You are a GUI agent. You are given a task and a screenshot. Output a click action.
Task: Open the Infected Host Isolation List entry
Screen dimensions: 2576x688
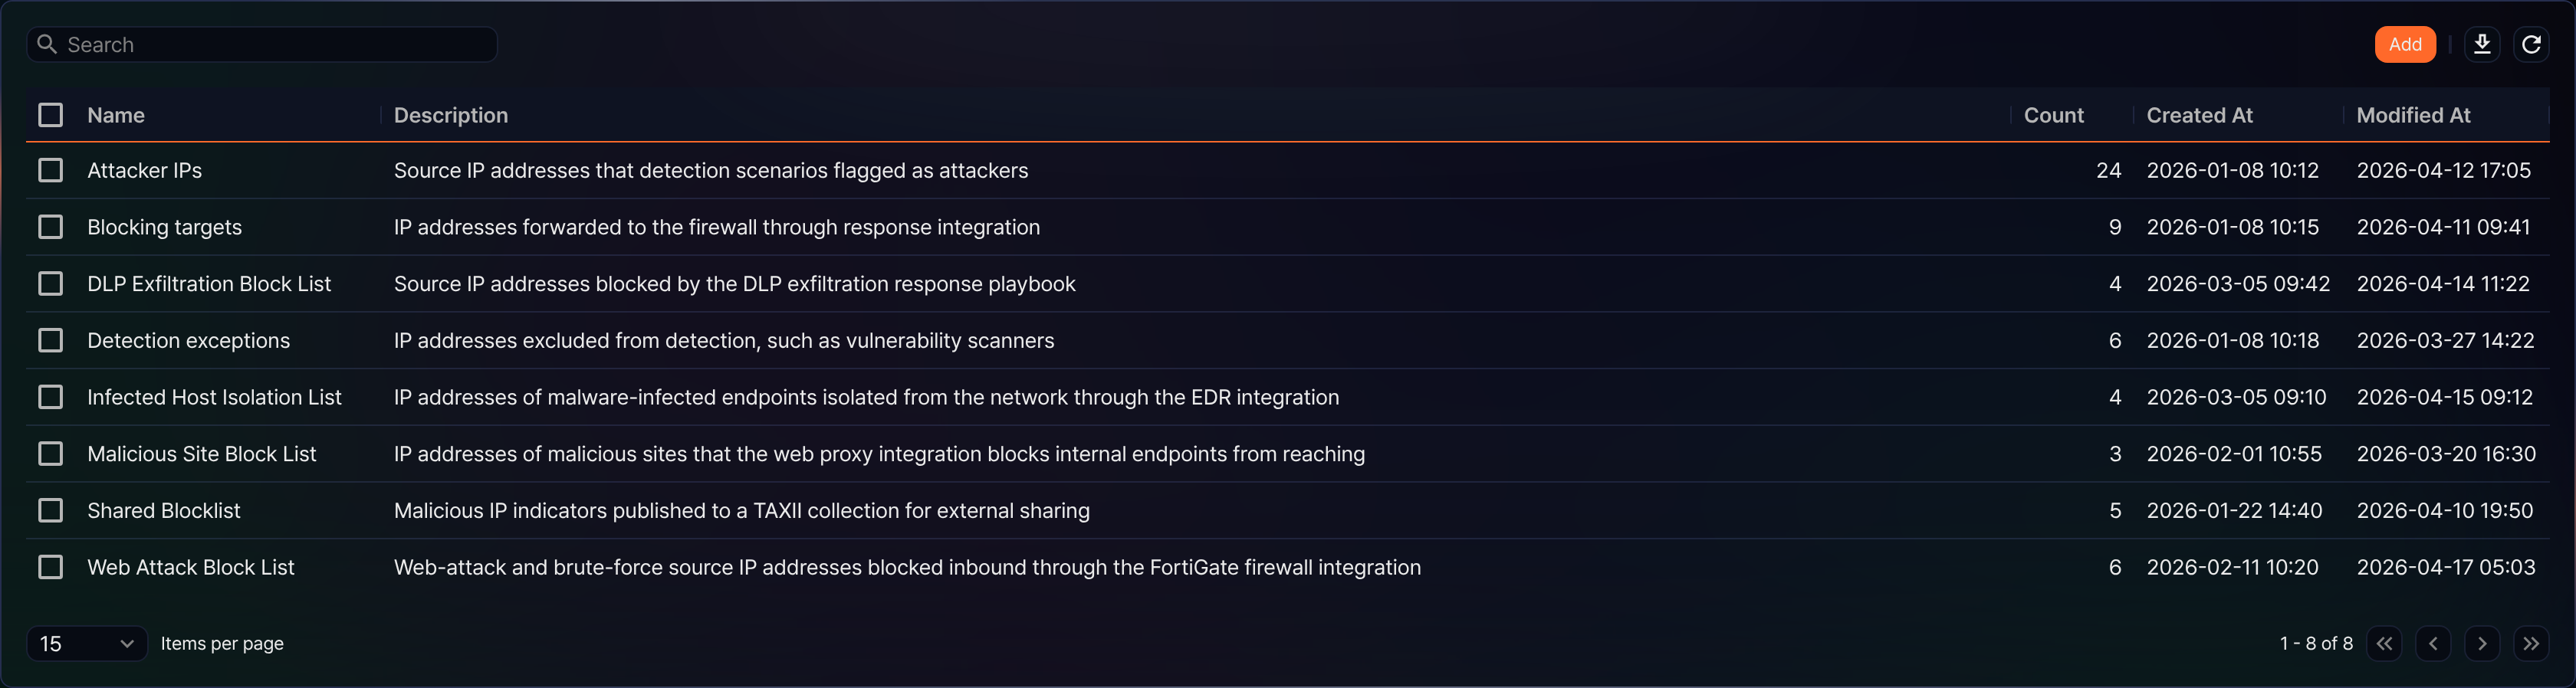coord(214,397)
